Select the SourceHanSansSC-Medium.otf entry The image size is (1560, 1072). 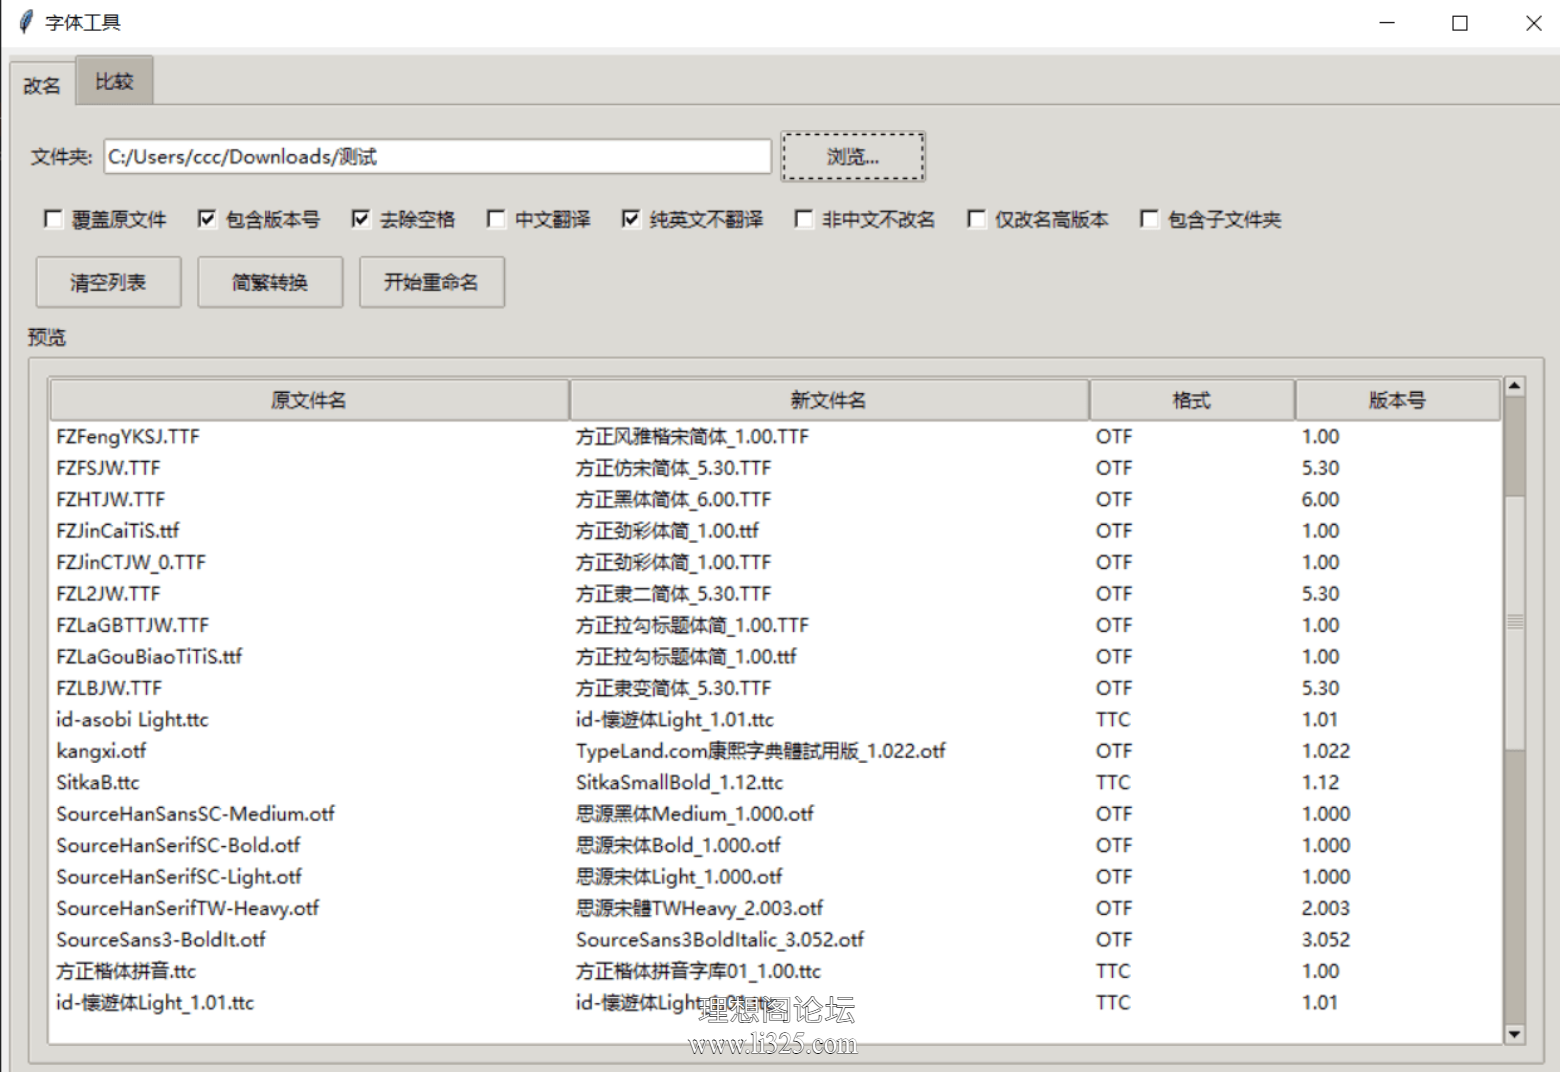pos(196,814)
